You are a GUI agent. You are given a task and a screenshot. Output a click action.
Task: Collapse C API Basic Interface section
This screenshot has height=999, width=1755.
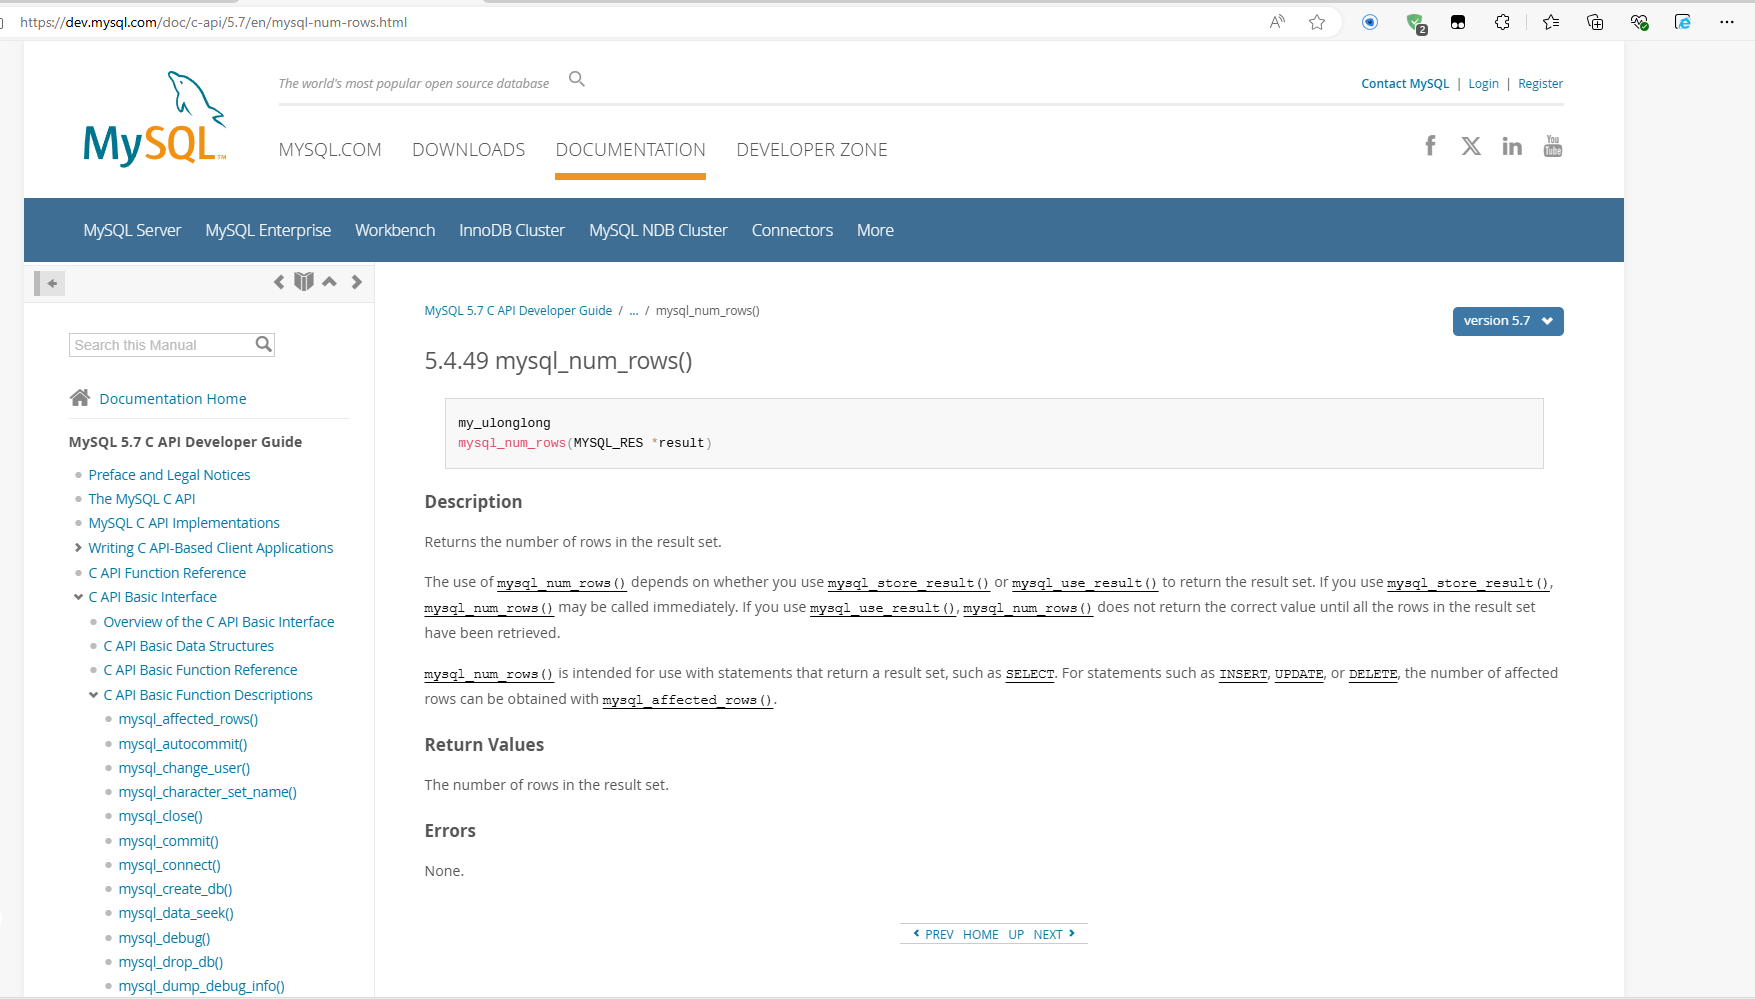78,597
